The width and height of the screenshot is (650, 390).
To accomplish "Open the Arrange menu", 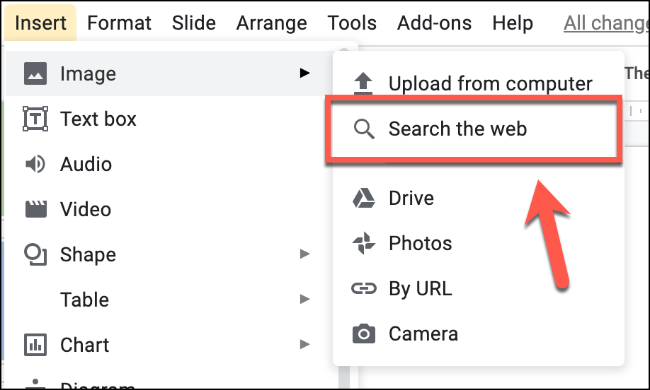I will (272, 23).
